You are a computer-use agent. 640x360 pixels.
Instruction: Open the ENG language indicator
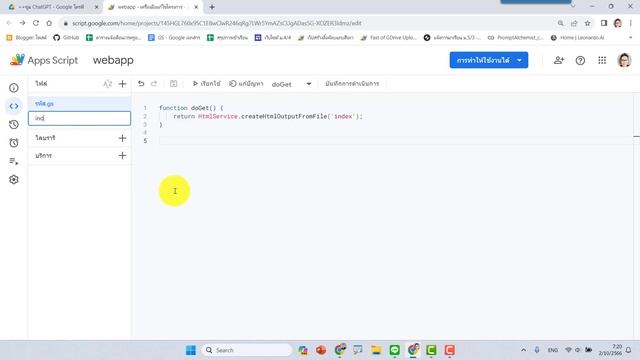tap(553, 350)
